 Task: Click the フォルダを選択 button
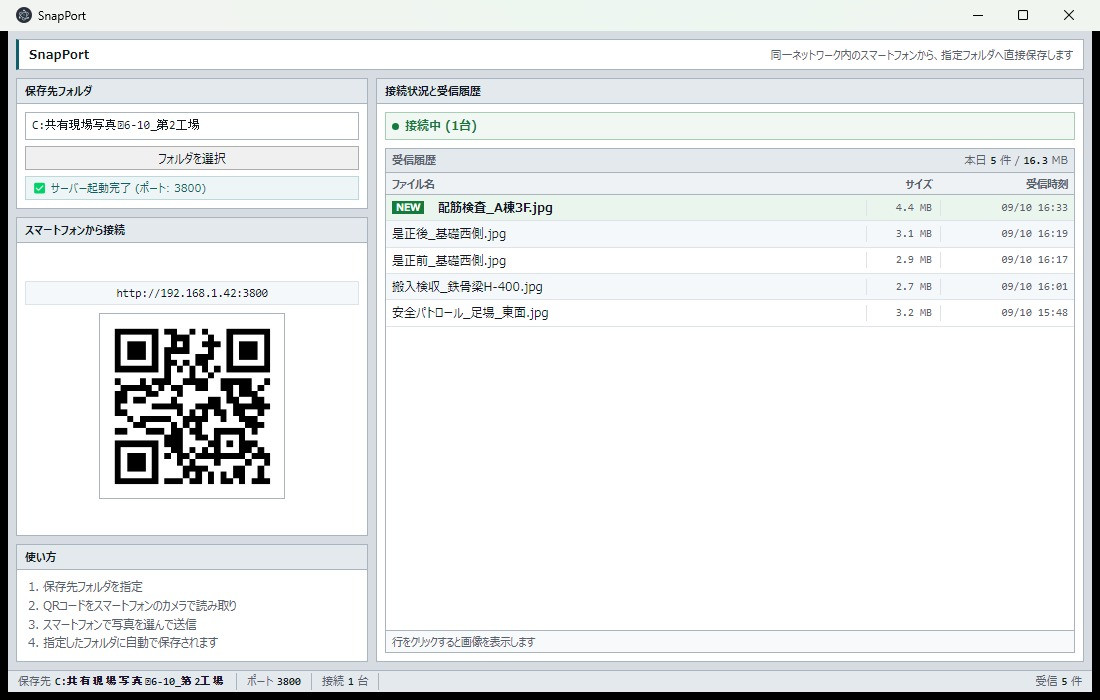click(x=192, y=159)
